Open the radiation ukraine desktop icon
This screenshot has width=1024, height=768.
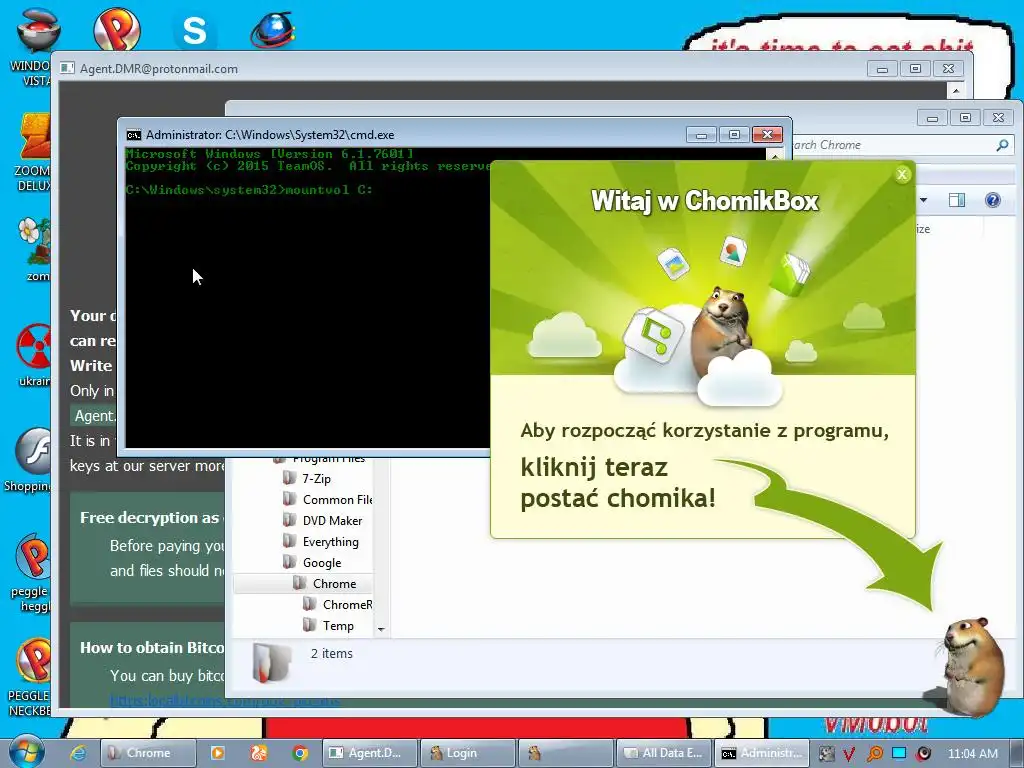point(34,355)
